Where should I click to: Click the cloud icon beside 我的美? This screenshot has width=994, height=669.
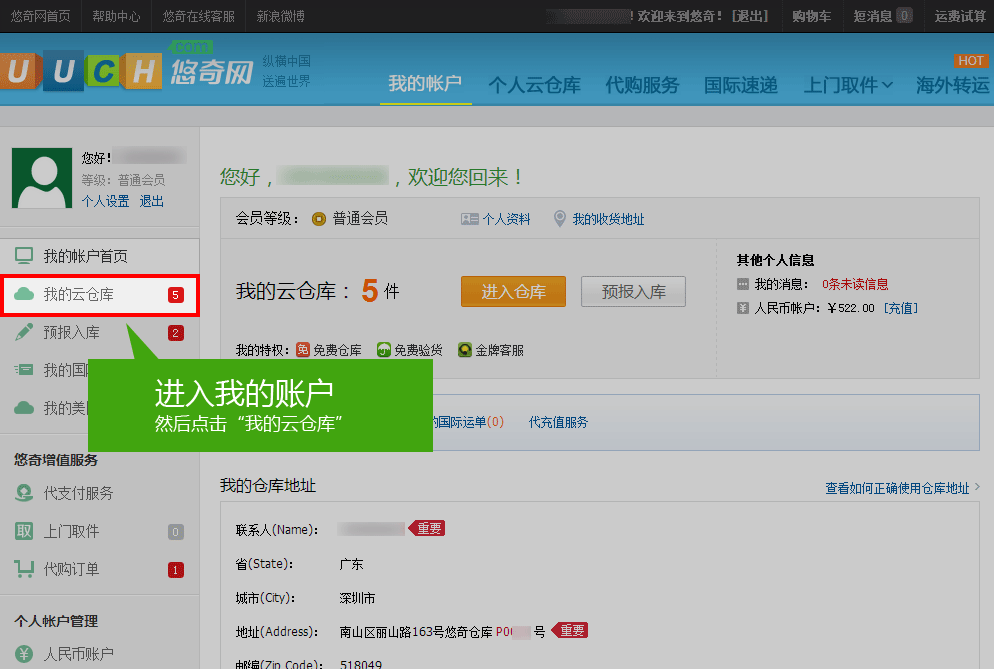click(x=24, y=407)
